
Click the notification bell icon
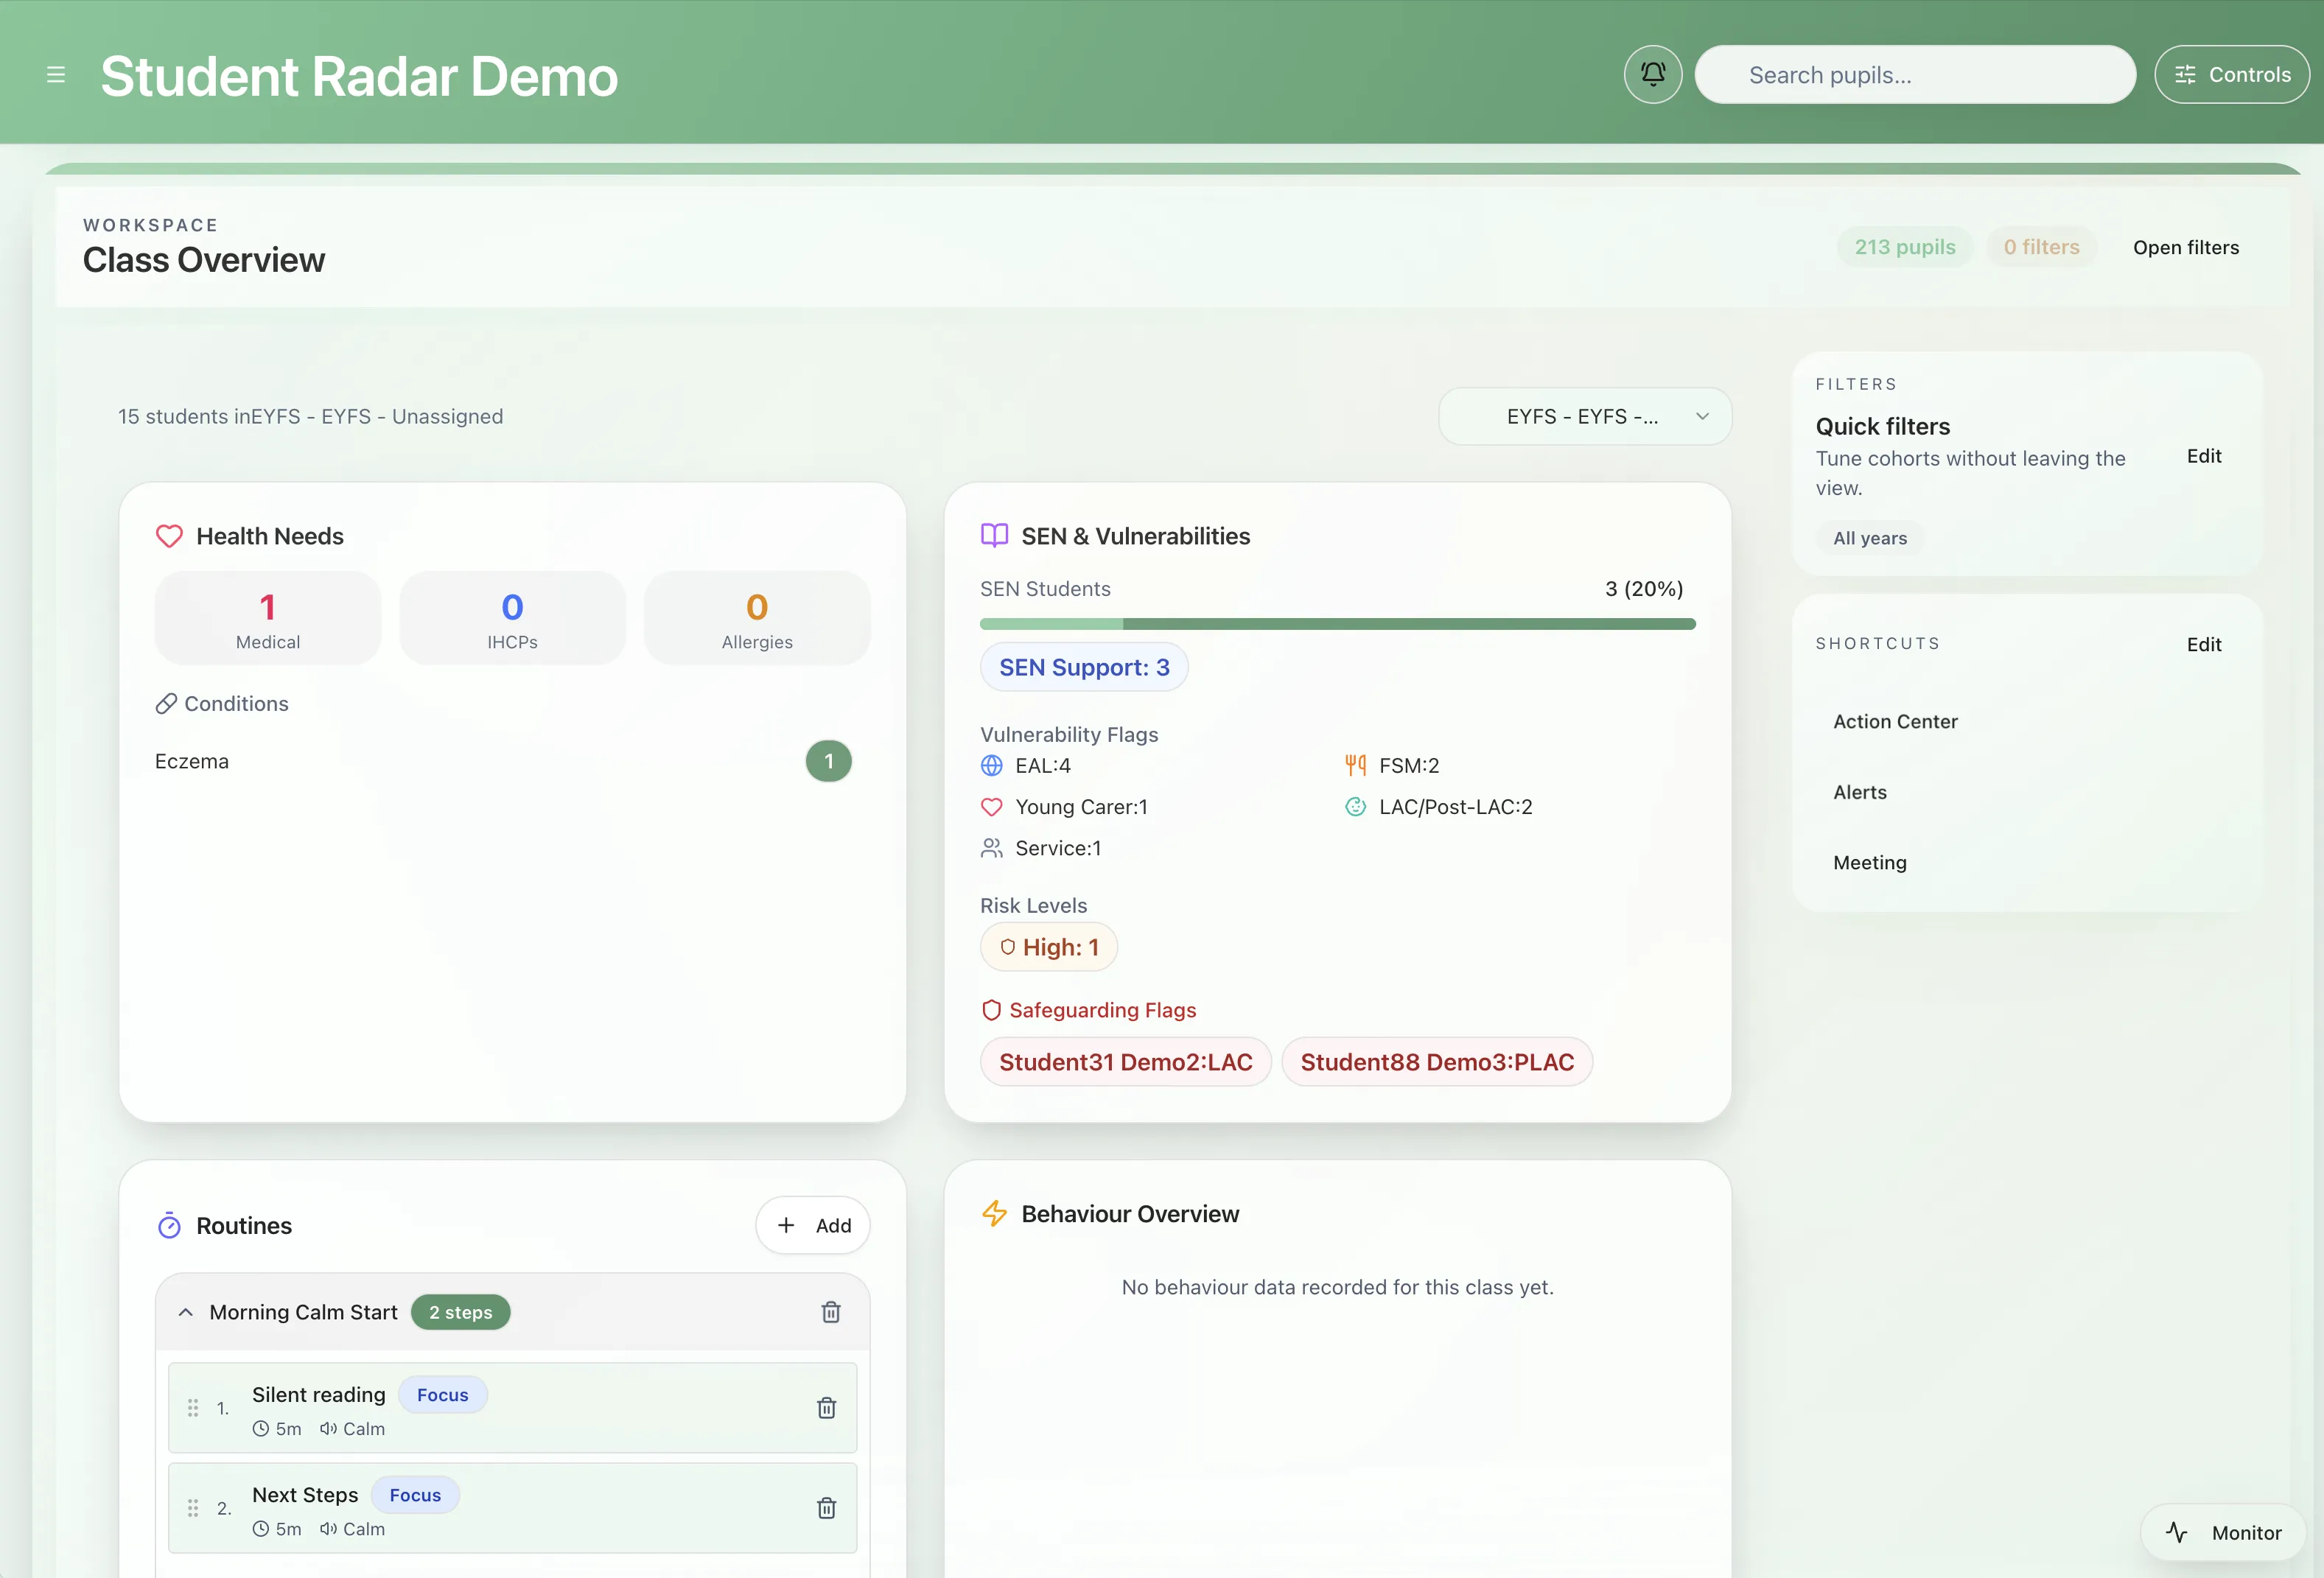pos(1653,74)
